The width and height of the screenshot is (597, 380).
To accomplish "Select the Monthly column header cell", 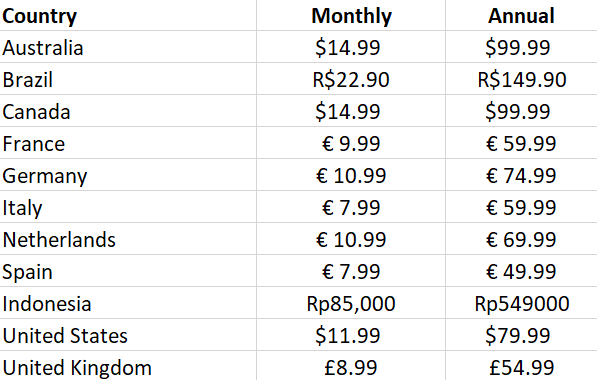I will tap(351, 15).
